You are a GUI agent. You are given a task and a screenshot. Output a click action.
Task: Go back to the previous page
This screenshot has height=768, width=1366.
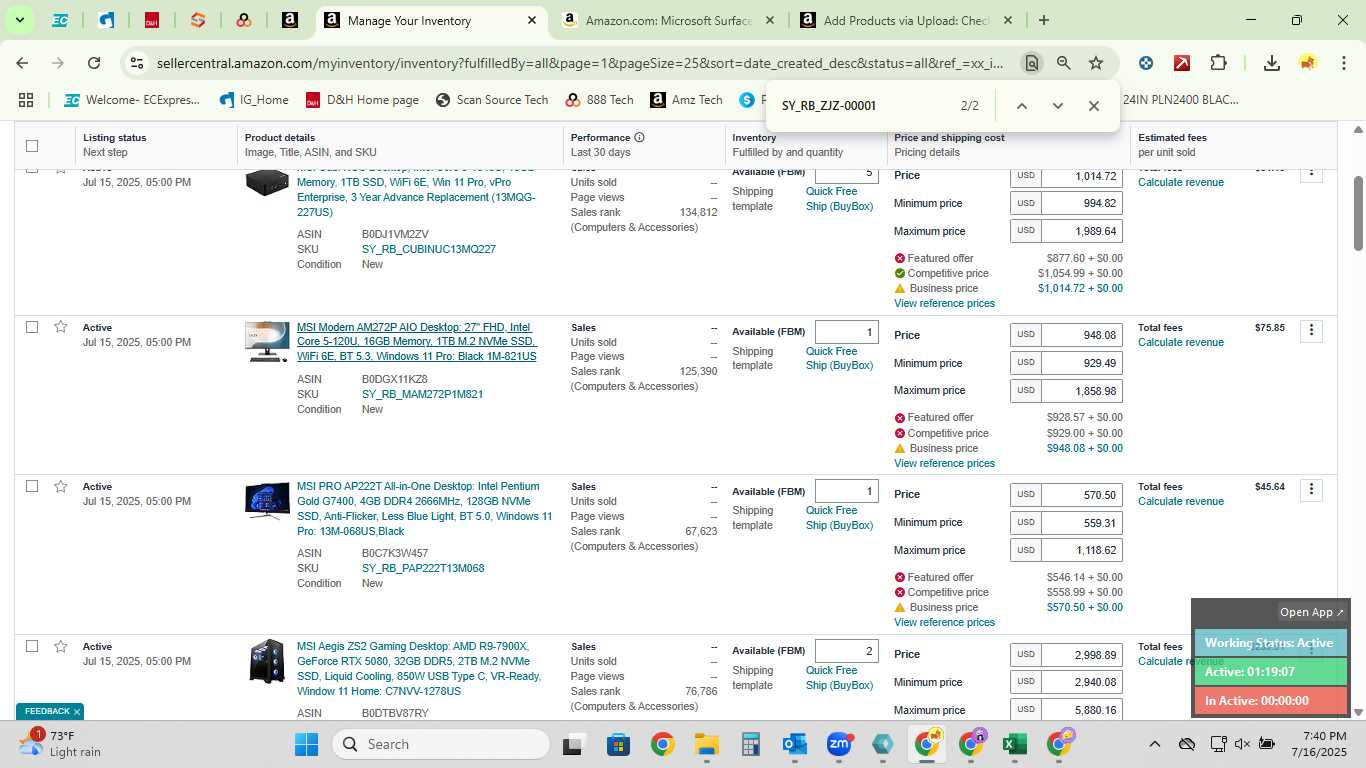[x=22, y=63]
